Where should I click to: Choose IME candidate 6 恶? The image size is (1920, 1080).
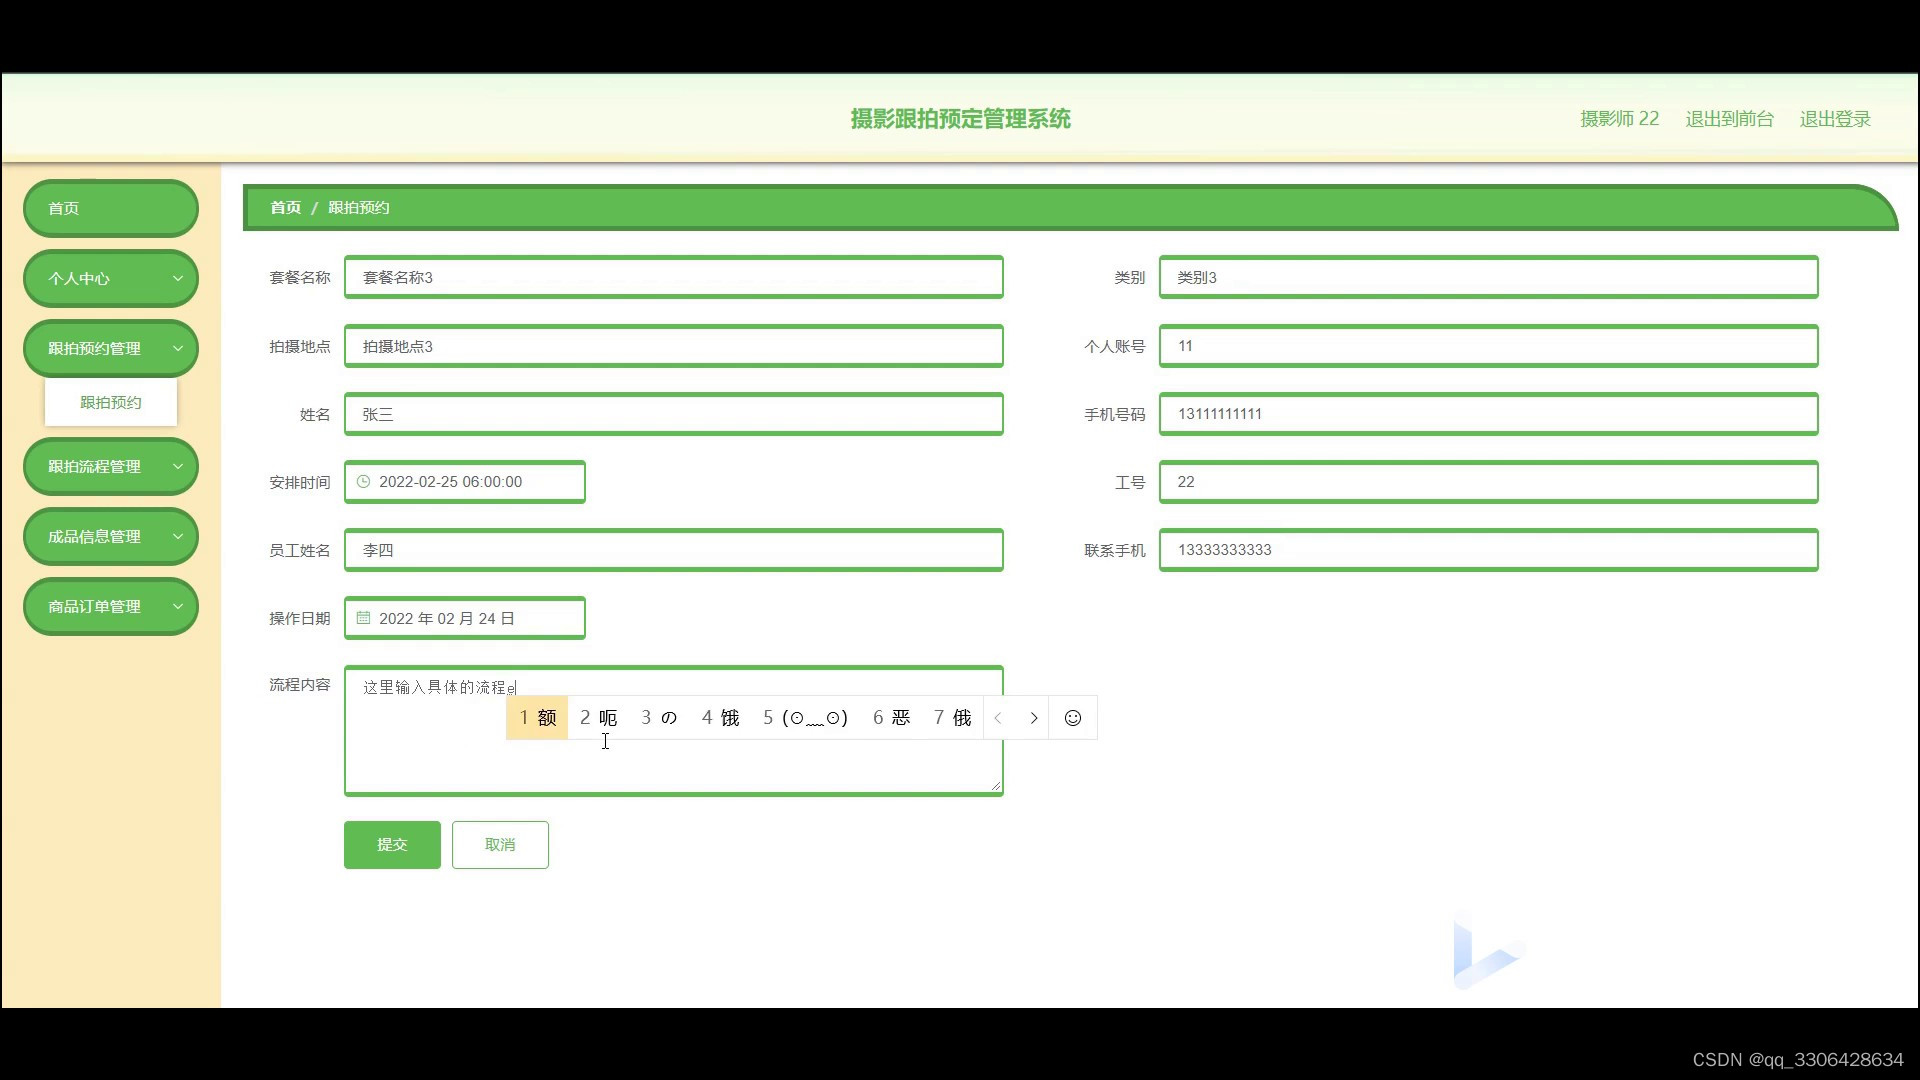(891, 718)
